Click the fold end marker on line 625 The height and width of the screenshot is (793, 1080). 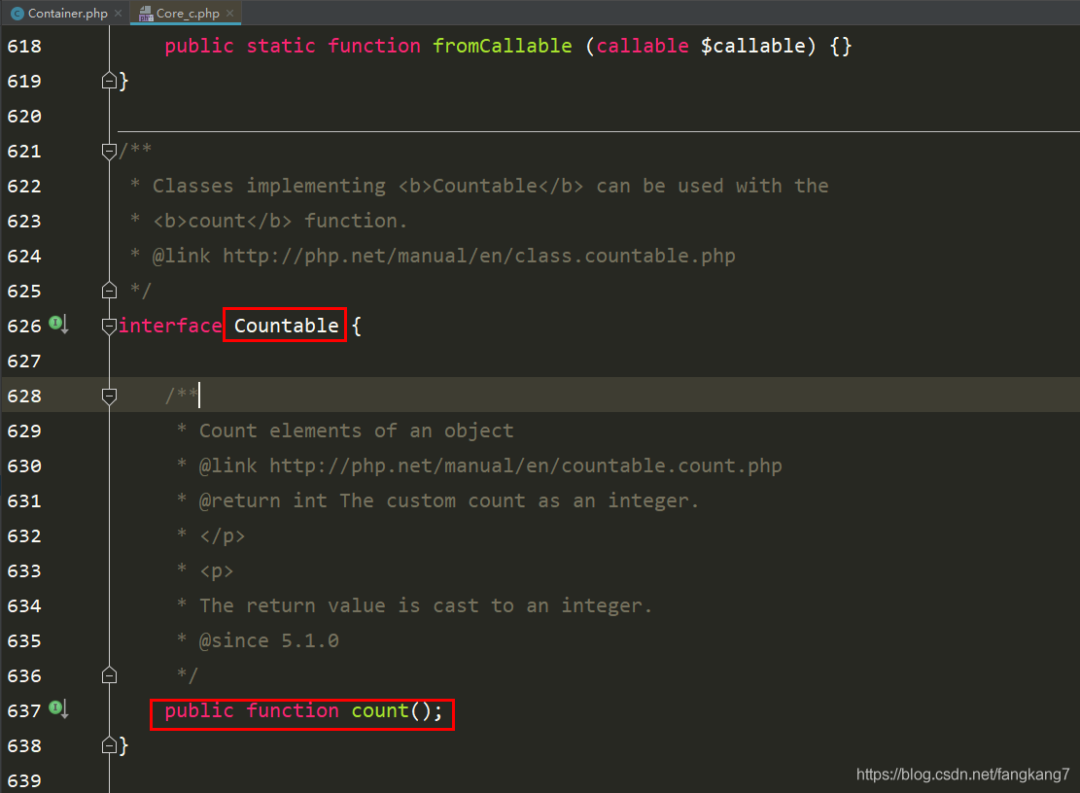tap(109, 290)
